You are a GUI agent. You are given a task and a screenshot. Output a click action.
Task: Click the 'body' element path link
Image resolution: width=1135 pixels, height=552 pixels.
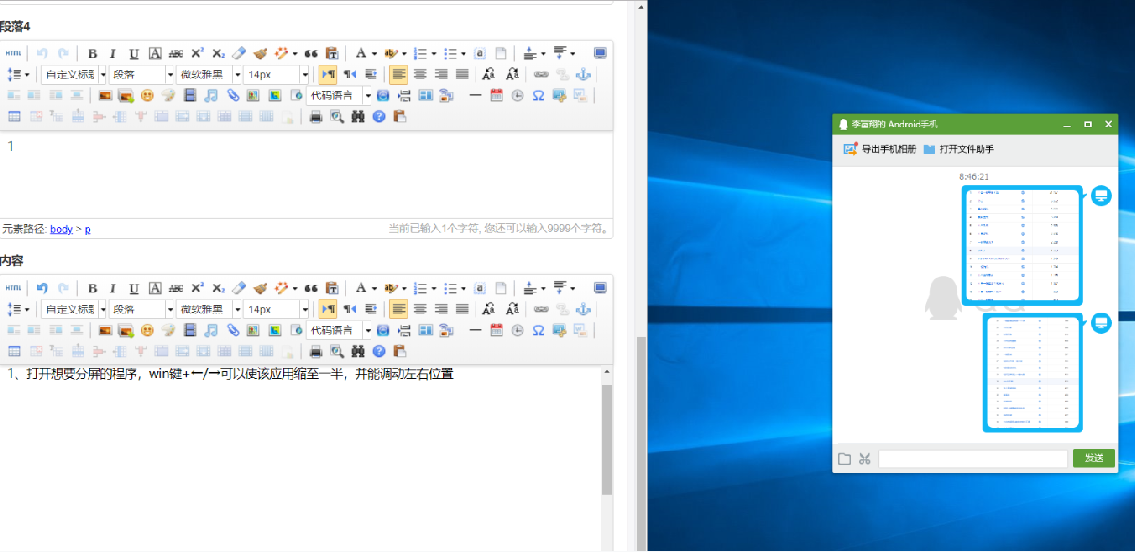click(61, 229)
